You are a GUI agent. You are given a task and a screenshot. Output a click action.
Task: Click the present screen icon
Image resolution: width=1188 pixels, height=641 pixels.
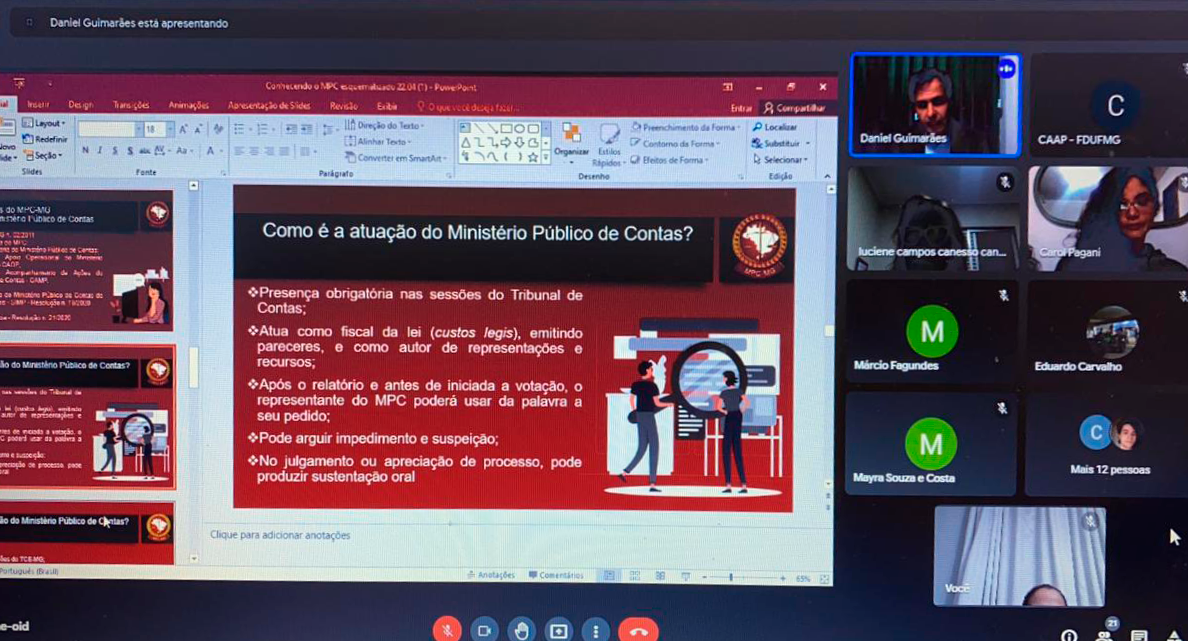[x=558, y=630]
